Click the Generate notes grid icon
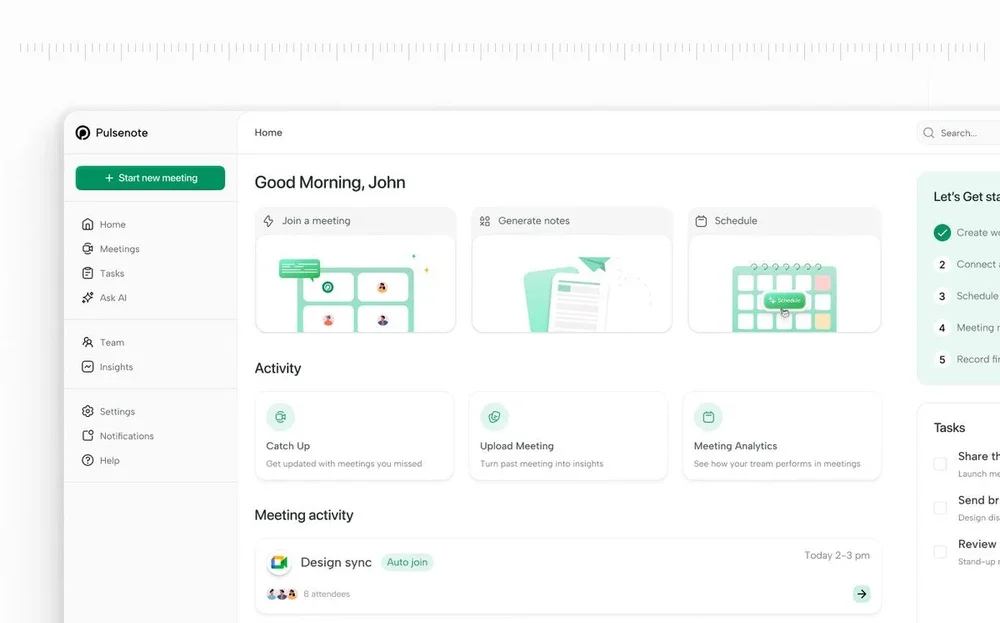This screenshot has width=1000, height=623. pyautogui.click(x=485, y=221)
